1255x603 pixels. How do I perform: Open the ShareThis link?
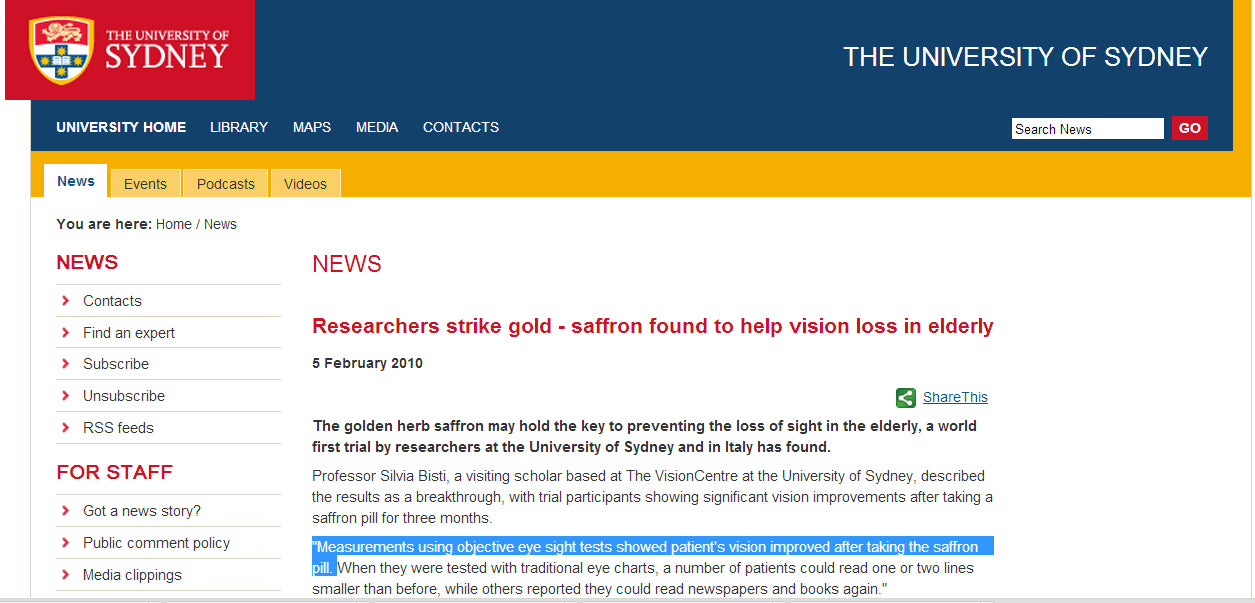tap(954, 397)
